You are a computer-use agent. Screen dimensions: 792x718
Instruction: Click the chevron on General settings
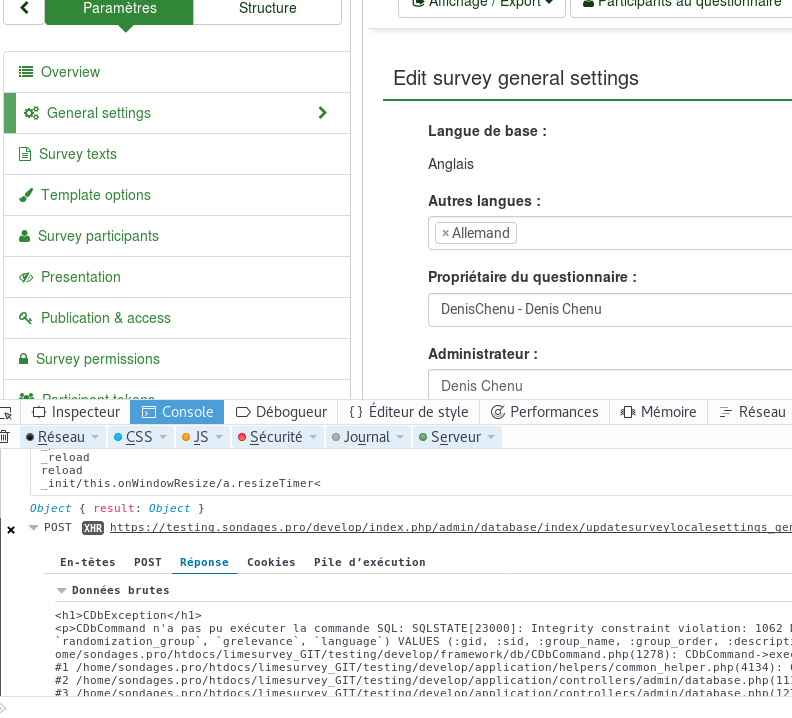pos(322,113)
